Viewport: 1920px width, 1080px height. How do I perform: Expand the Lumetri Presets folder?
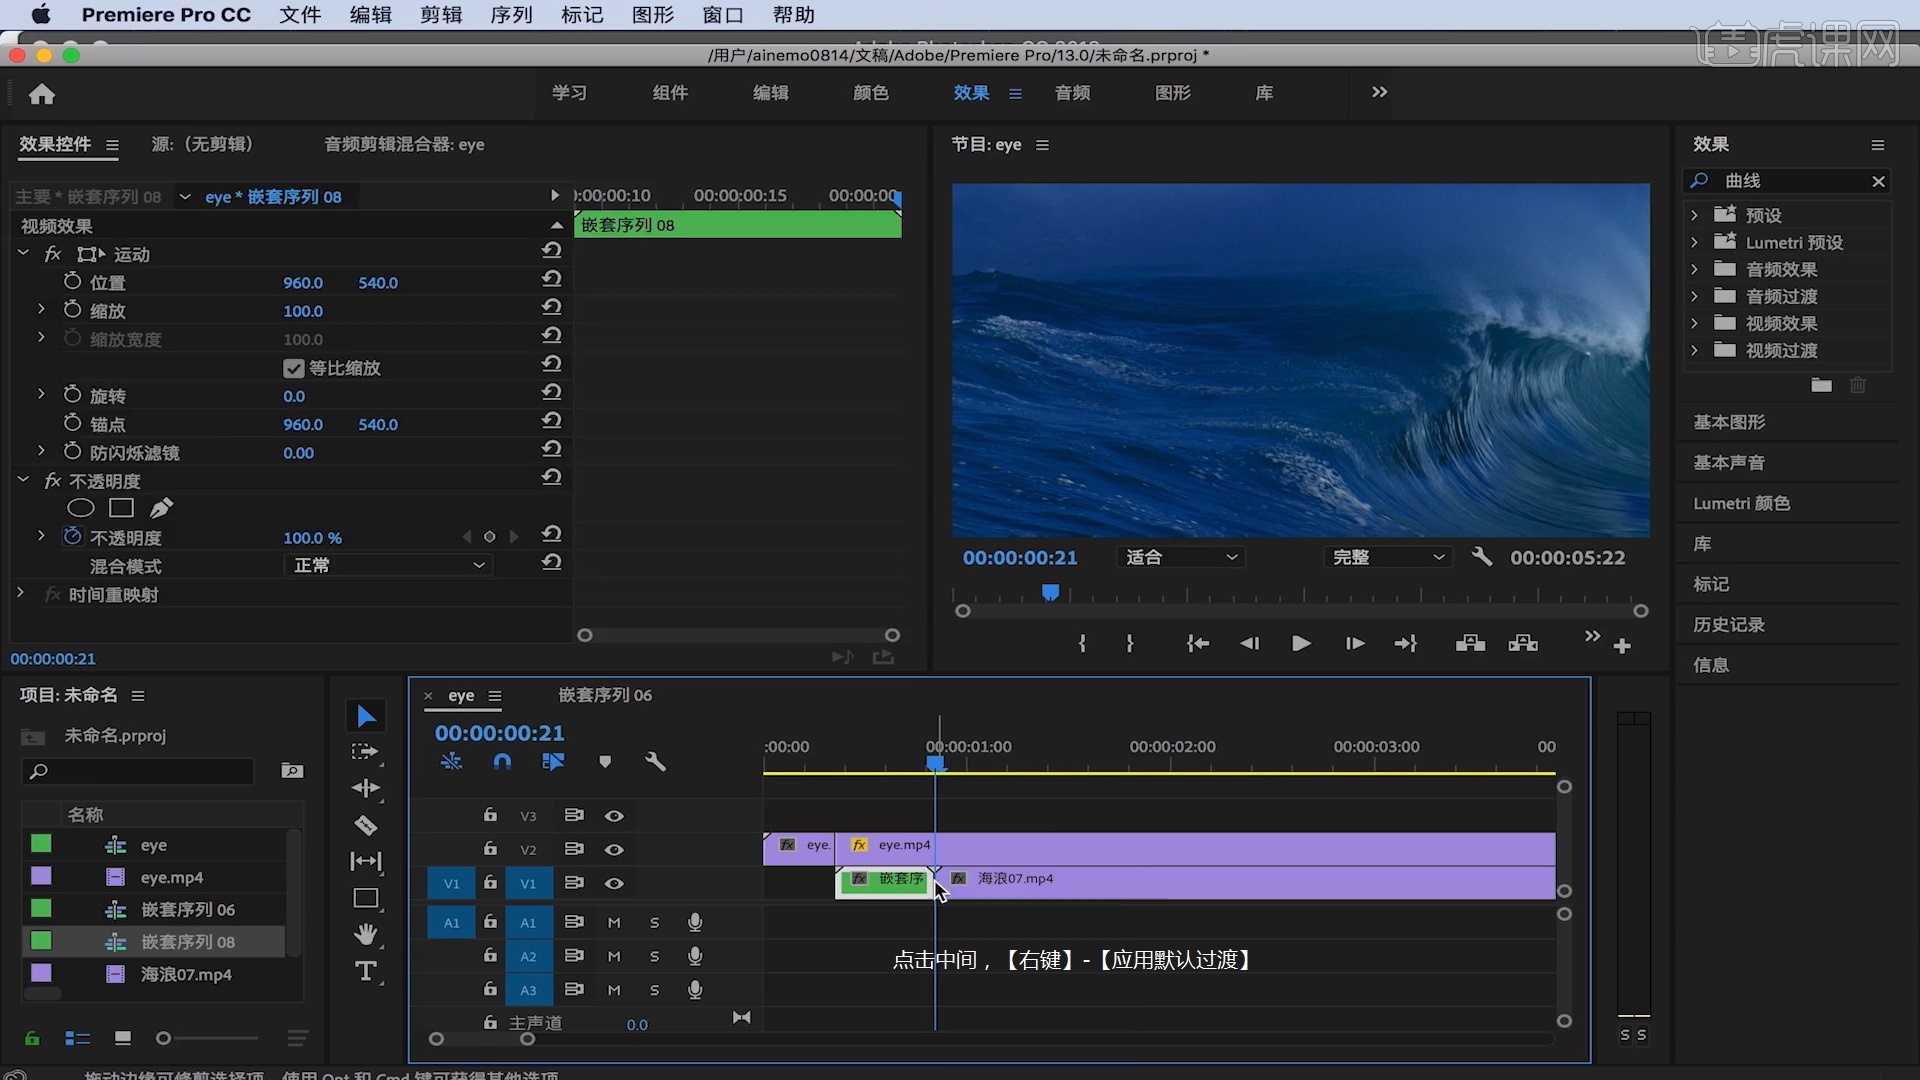coord(1694,242)
